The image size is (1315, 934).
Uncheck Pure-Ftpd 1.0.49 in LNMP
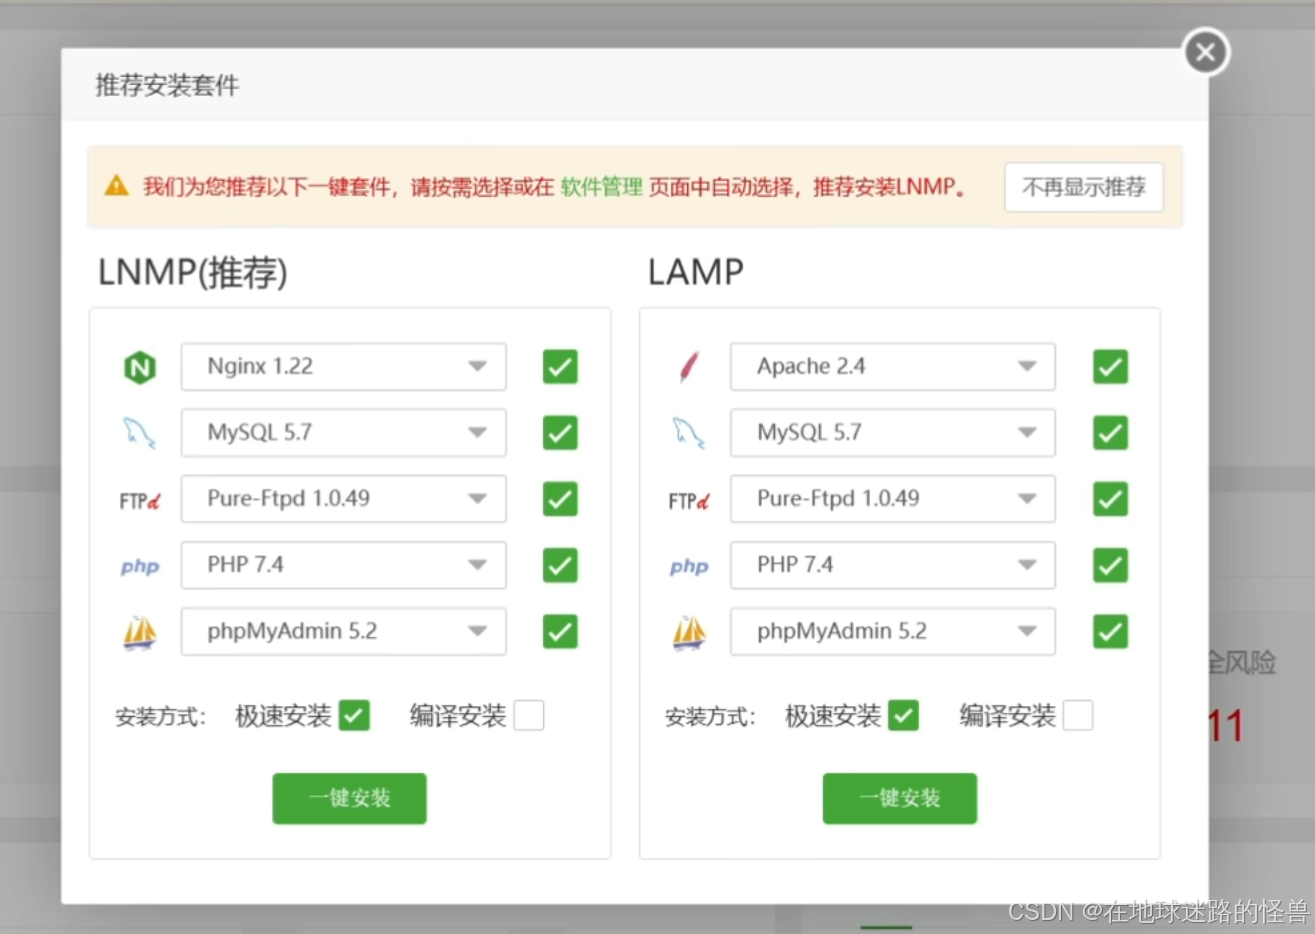tap(560, 499)
